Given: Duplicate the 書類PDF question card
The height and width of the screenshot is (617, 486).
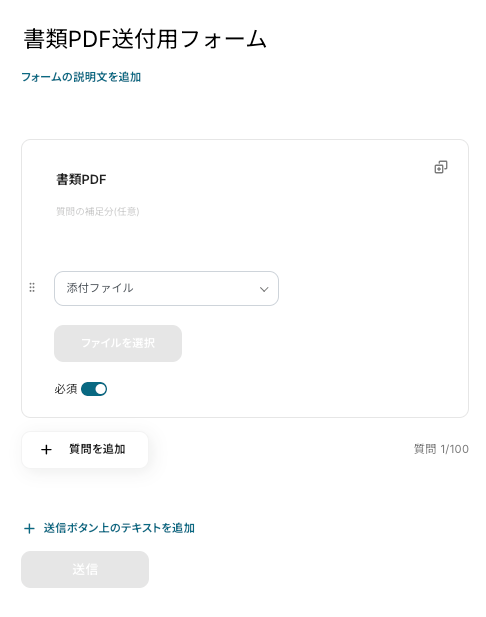Looking at the screenshot, I should tap(440, 167).
